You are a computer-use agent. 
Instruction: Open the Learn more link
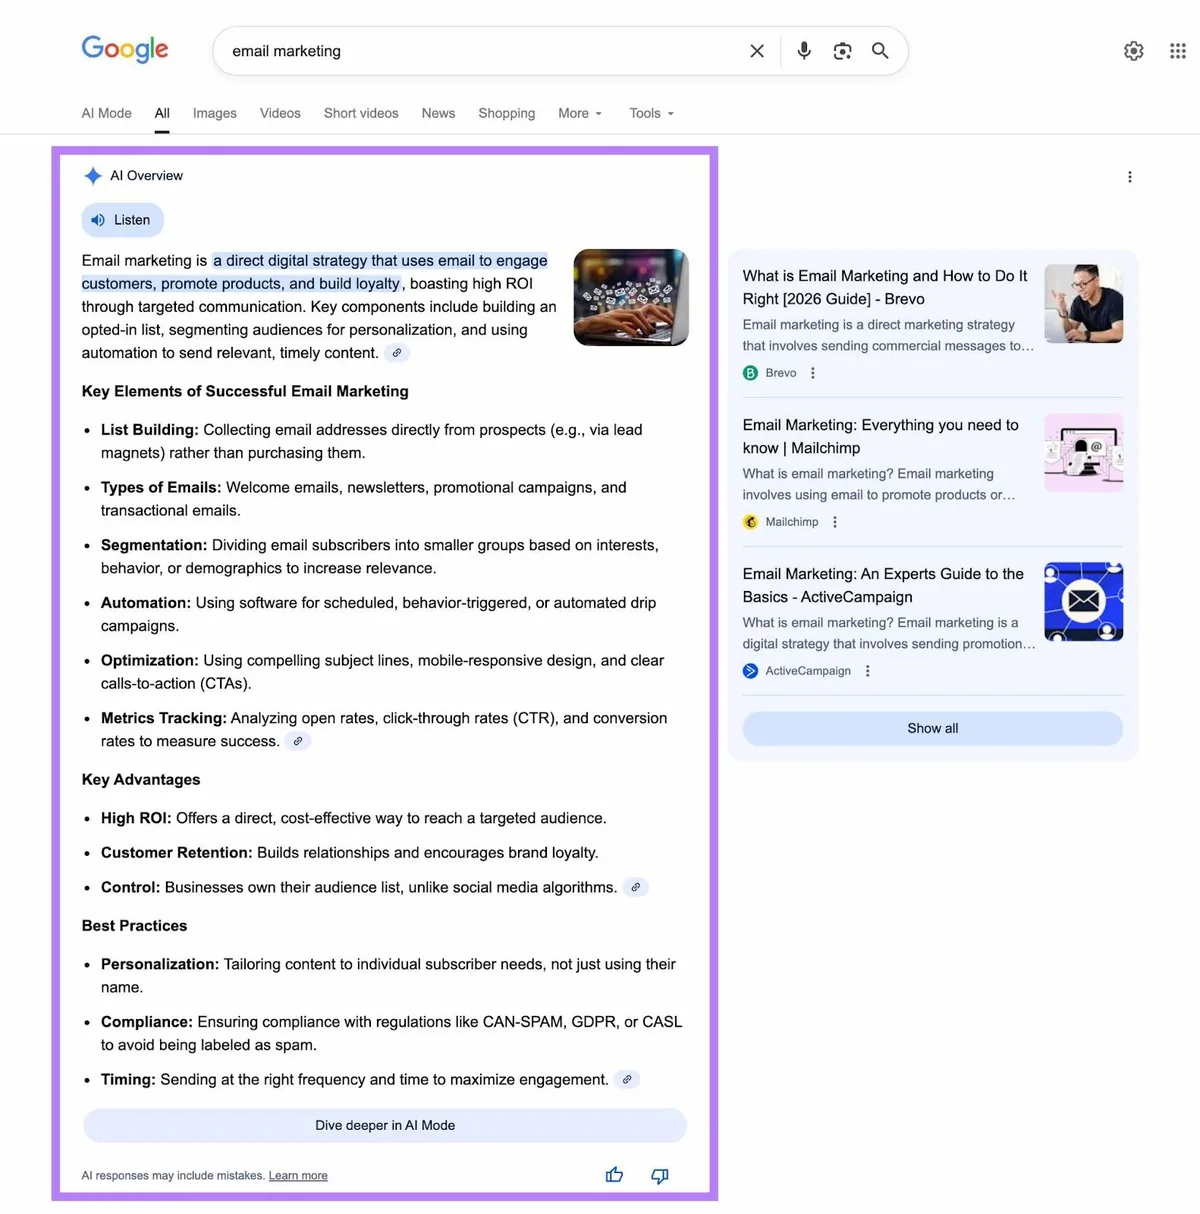298,1176
